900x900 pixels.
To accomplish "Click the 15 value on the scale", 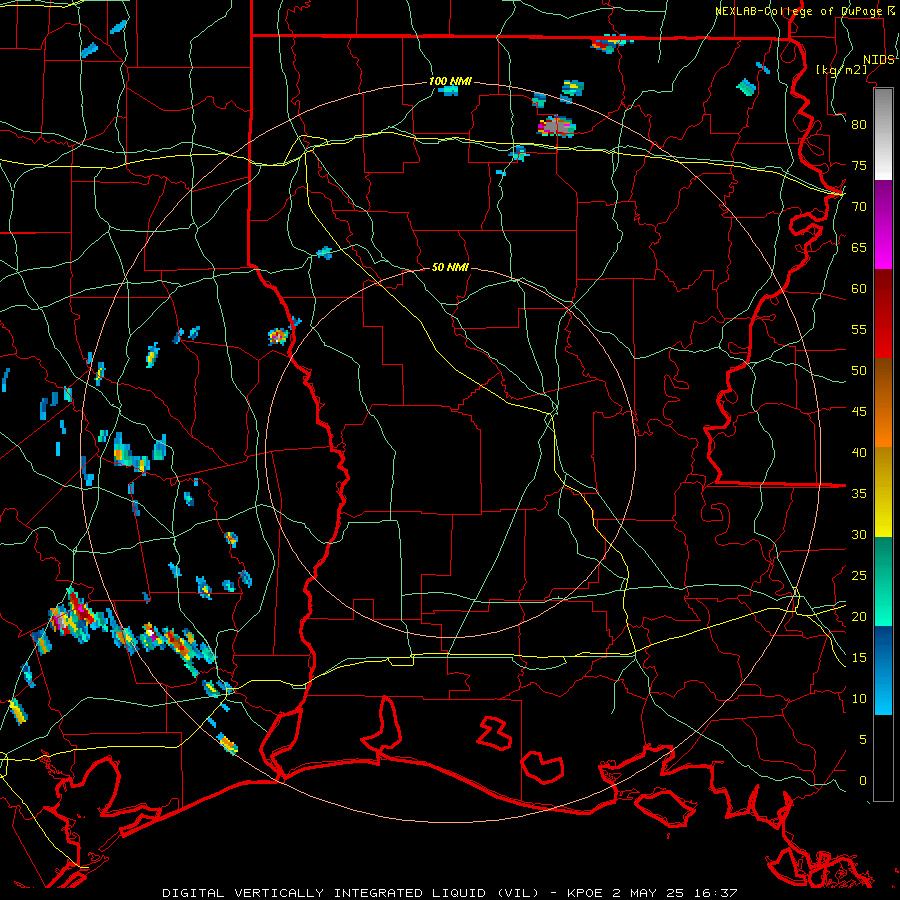I will [x=859, y=658].
